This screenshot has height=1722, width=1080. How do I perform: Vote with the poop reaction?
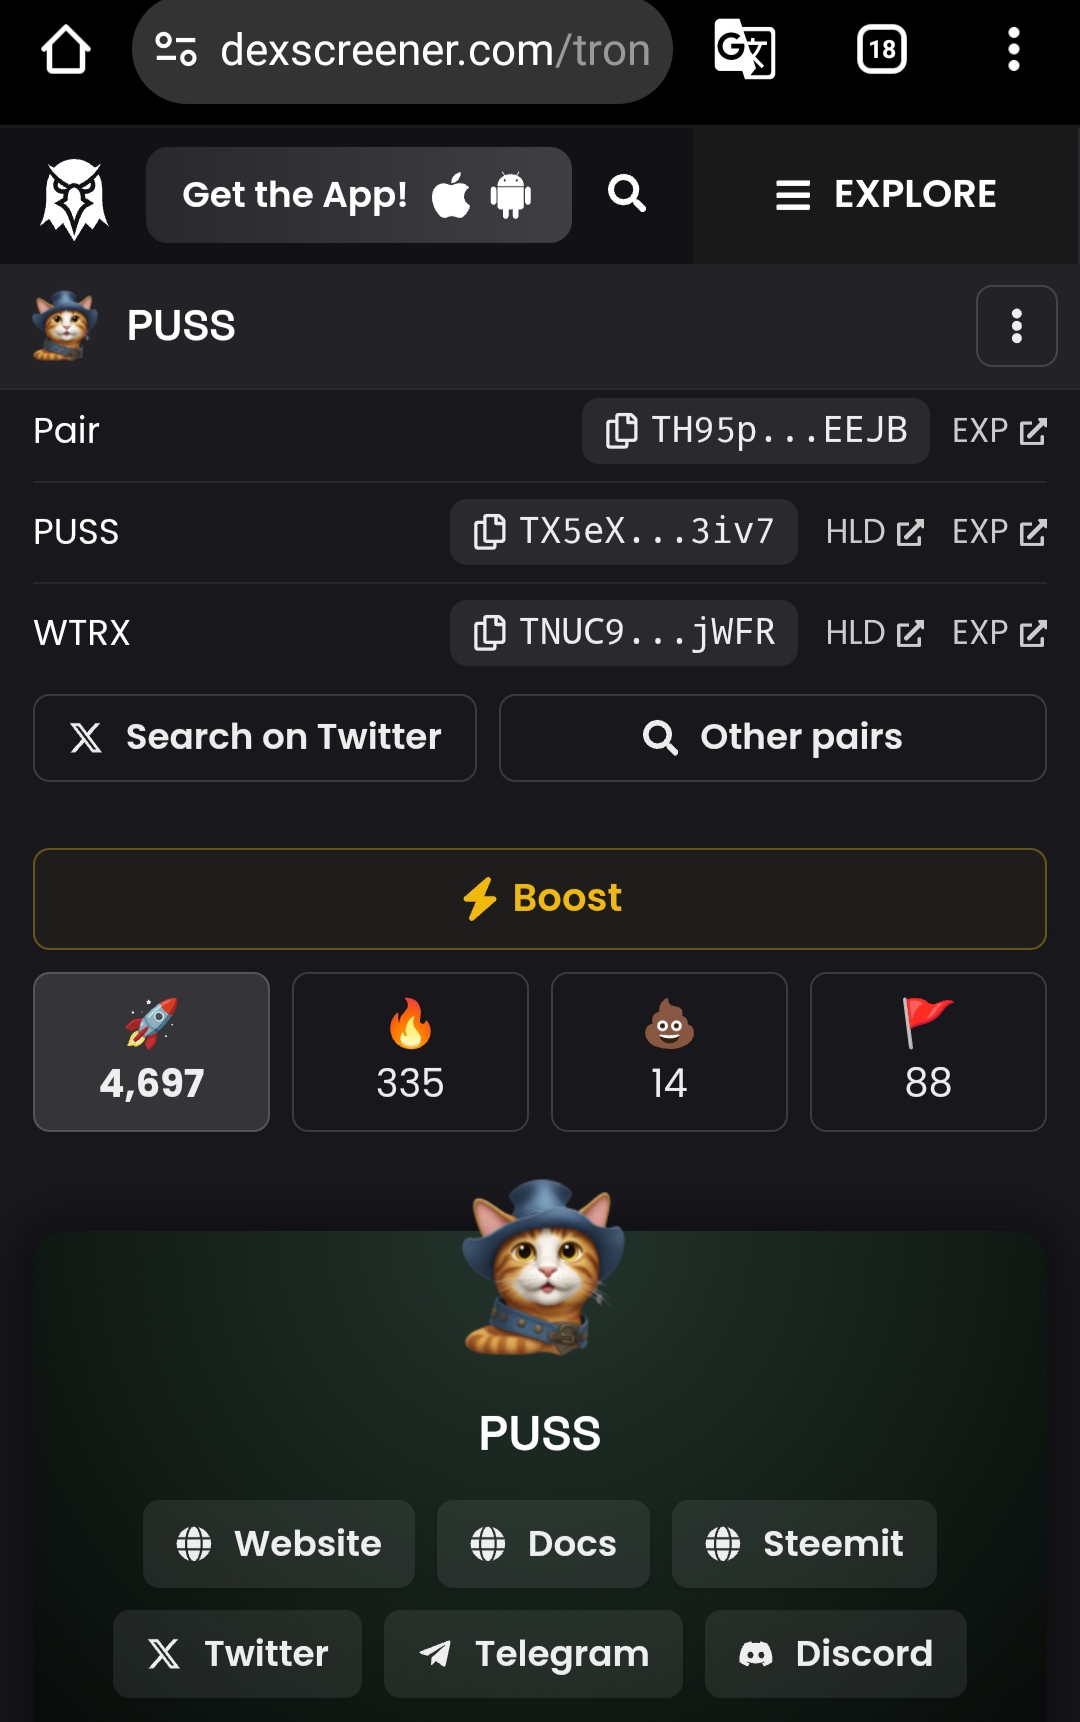(x=669, y=1052)
